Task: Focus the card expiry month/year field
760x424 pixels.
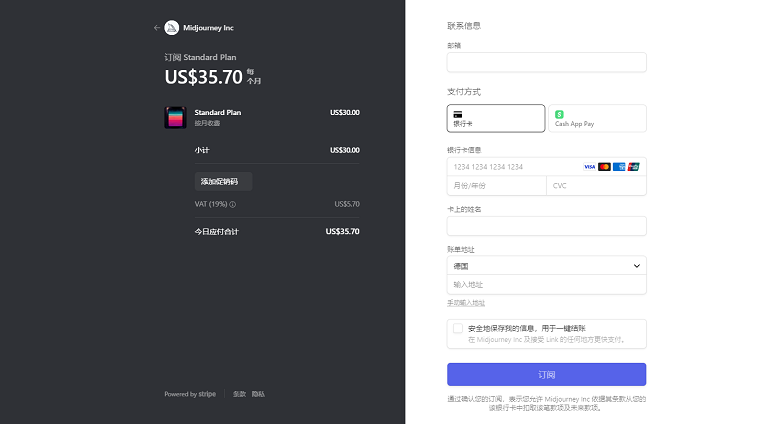Action: pos(497,186)
